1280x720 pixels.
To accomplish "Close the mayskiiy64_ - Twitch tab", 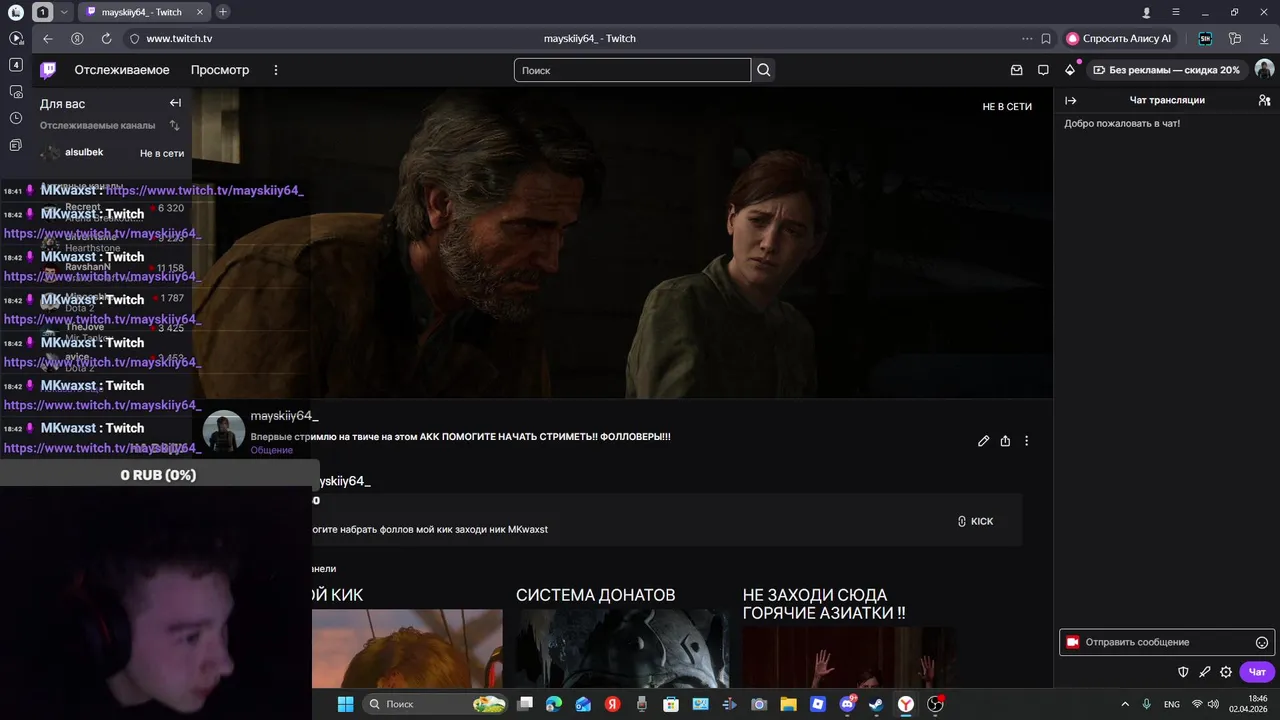I will click(x=199, y=12).
